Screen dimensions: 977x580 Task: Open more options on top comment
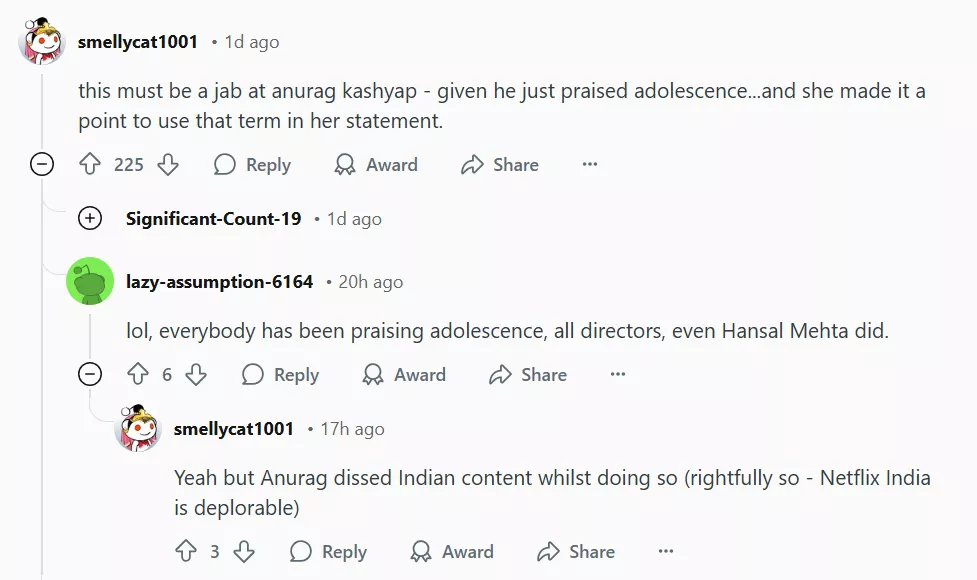pyautogui.click(x=590, y=165)
